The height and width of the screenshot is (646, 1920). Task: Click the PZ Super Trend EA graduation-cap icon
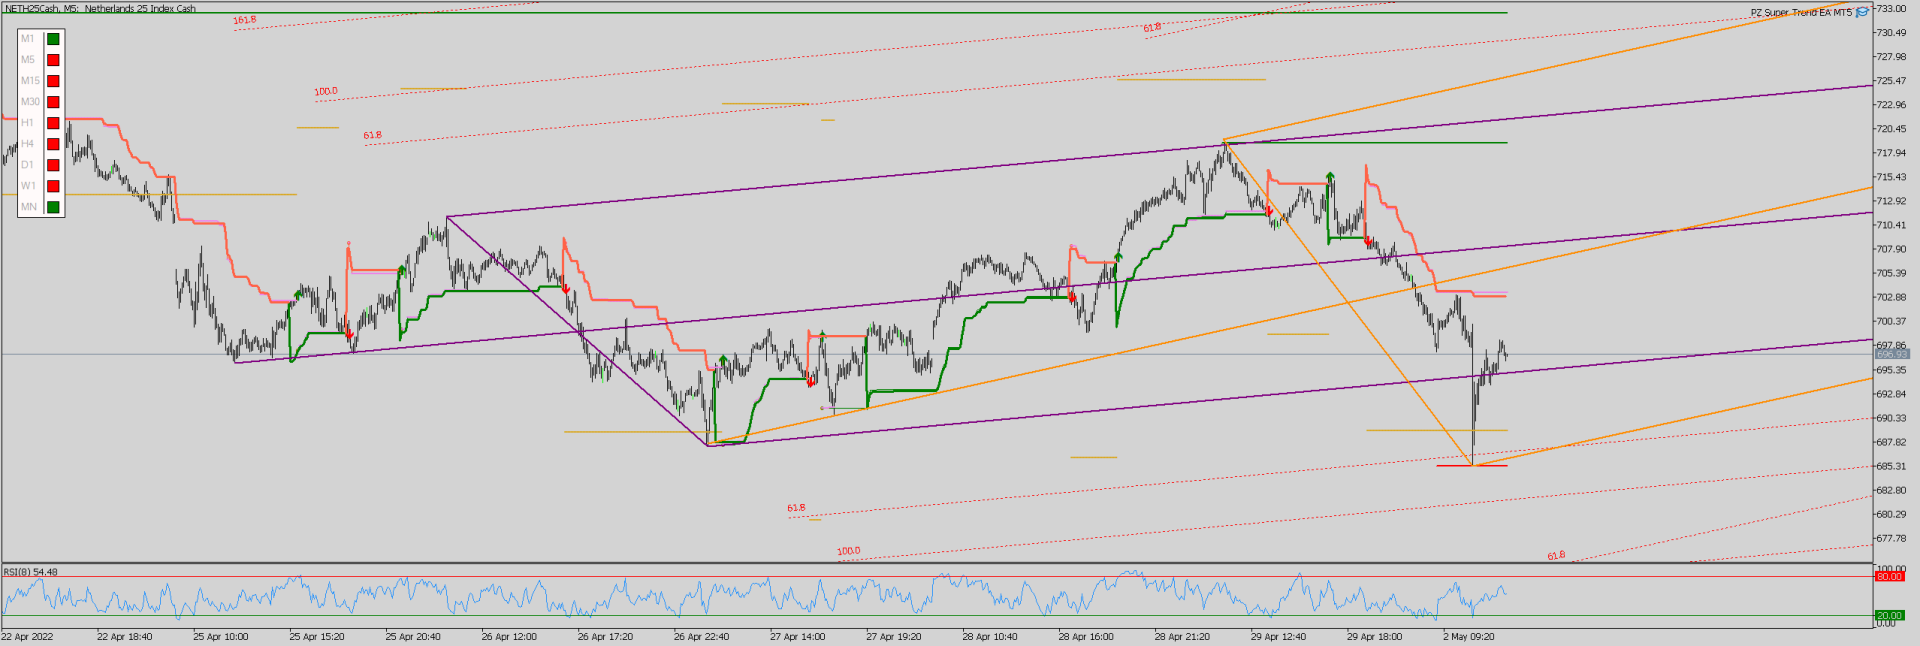(x=1862, y=12)
